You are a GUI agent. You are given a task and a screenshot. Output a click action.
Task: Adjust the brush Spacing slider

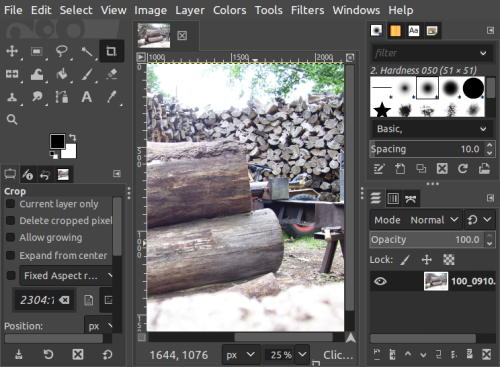click(x=428, y=149)
